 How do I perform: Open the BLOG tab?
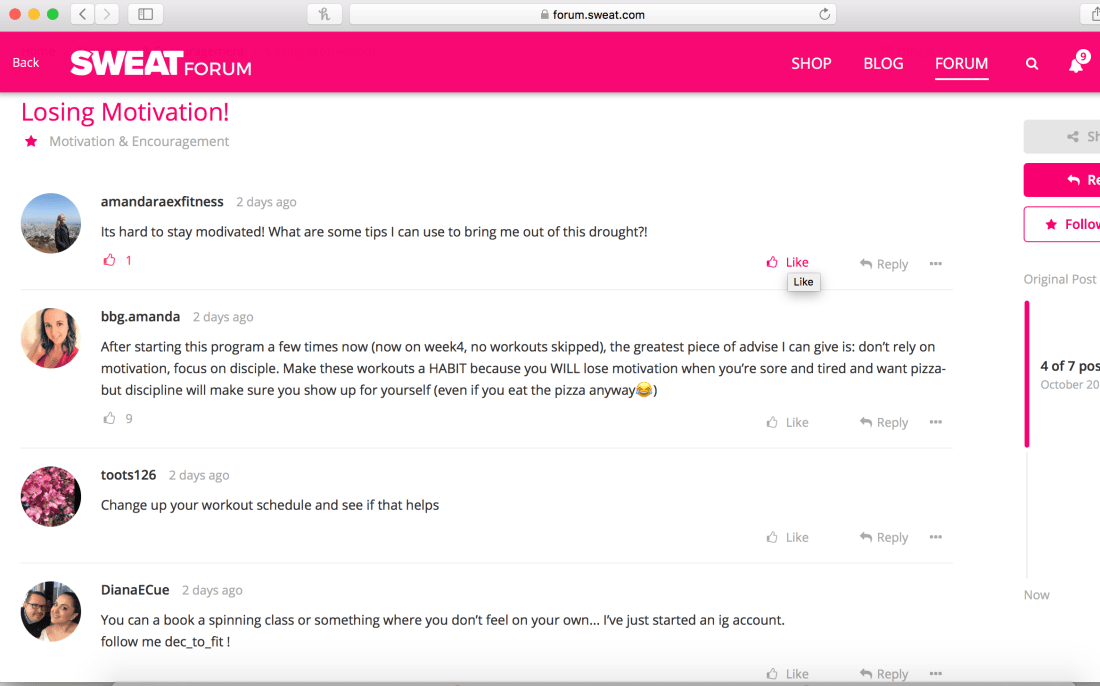(x=883, y=63)
